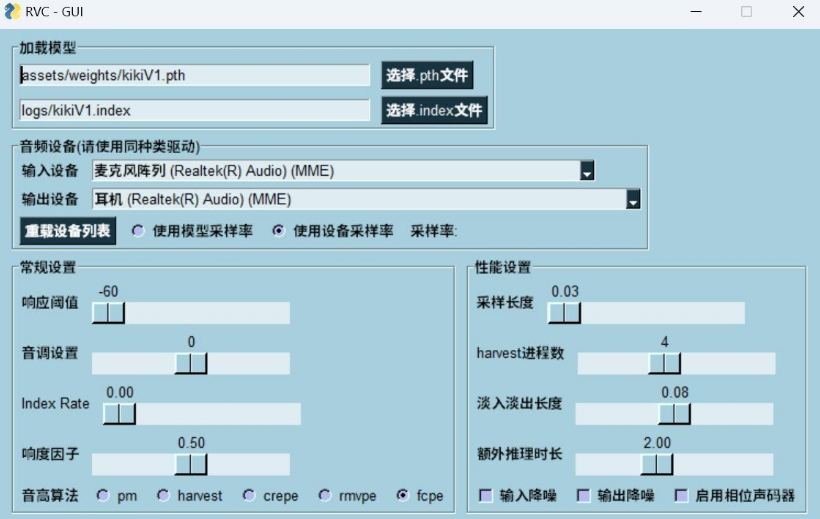Screen dimensions: 820x519
Task: Click the index file path input field
Action: coord(195,111)
